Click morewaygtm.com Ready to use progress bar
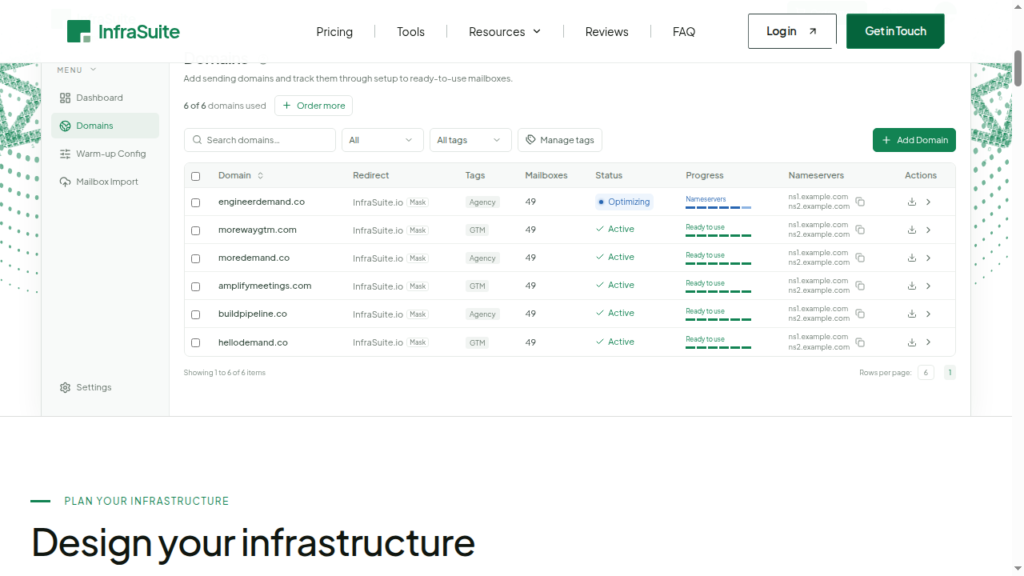 (x=718, y=235)
